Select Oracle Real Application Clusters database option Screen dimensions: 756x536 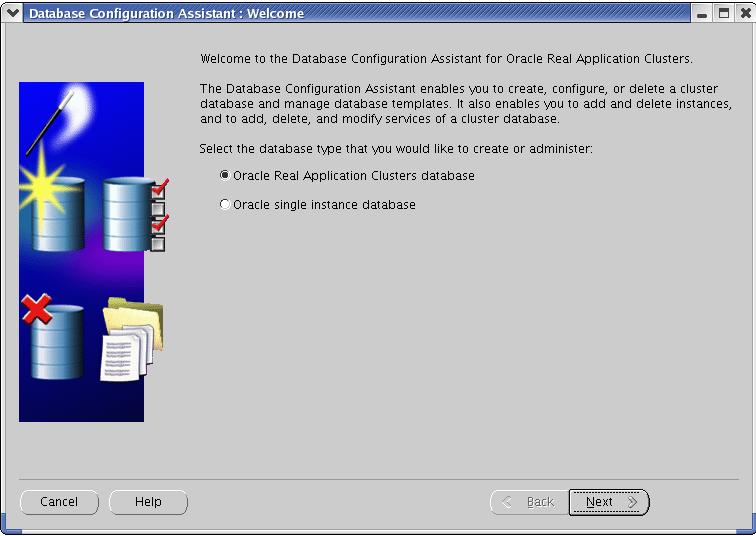click(x=224, y=175)
